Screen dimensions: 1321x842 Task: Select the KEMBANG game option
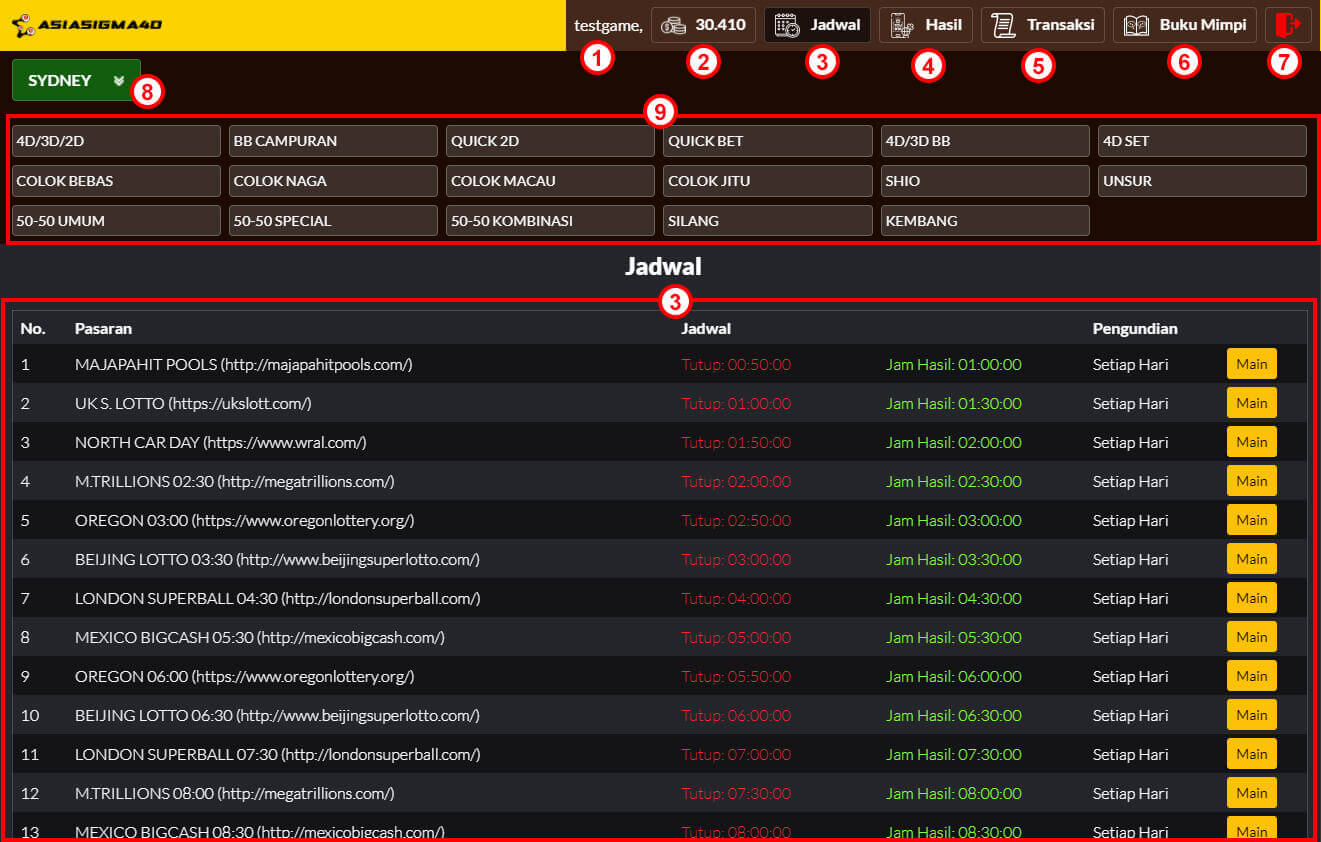[984, 221]
